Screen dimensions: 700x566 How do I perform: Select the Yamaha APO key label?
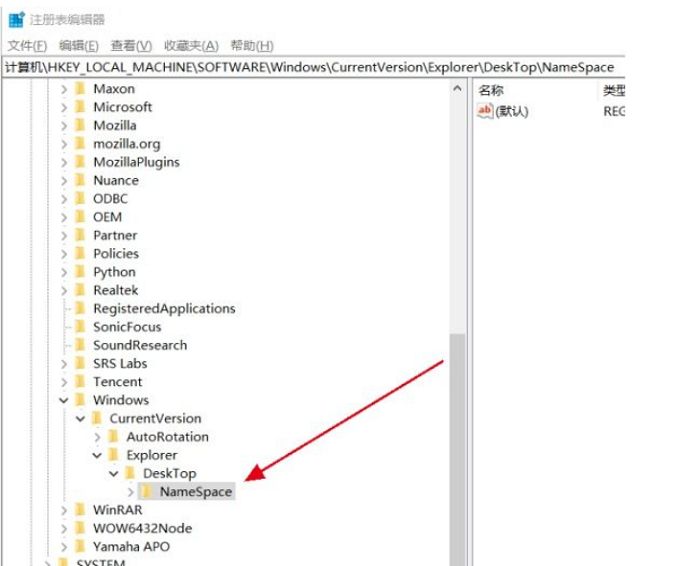(131, 547)
